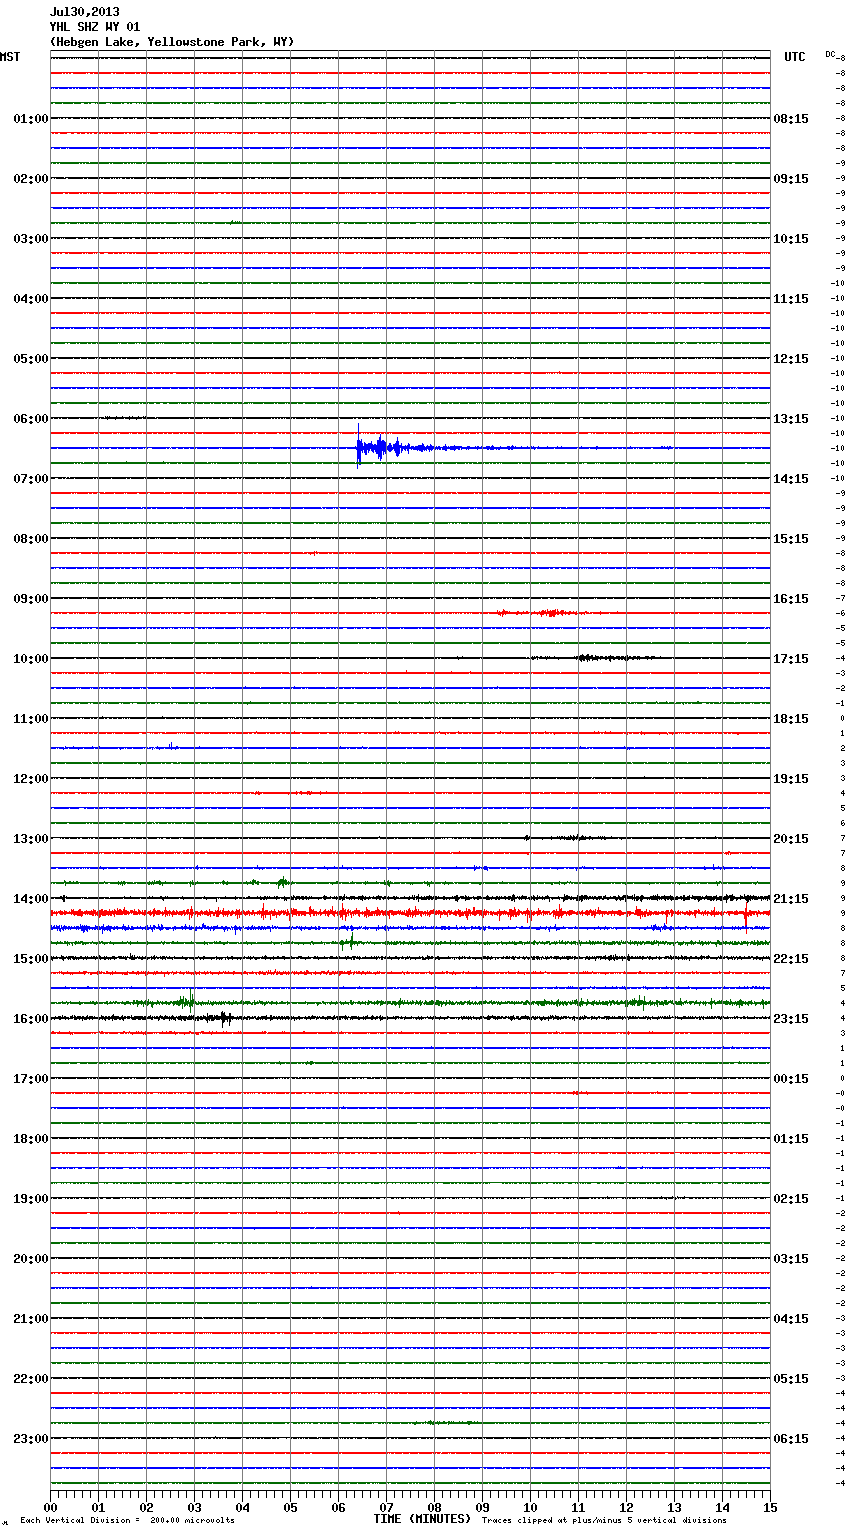Click the 23:15 UTC time label
Image resolution: width=850 pixels, height=1534 pixels.
pyautogui.click(x=791, y=1019)
